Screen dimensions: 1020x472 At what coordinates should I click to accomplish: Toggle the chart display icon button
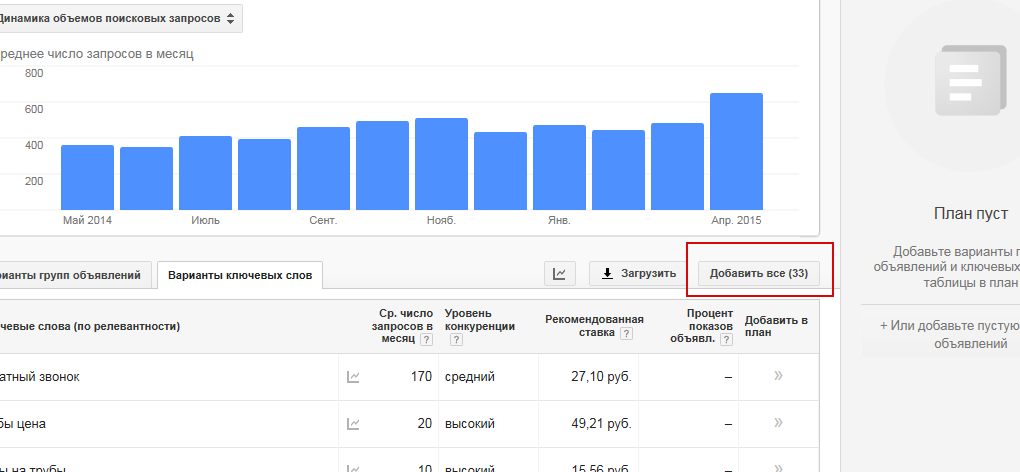pyautogui.click(x=560, y=273)
